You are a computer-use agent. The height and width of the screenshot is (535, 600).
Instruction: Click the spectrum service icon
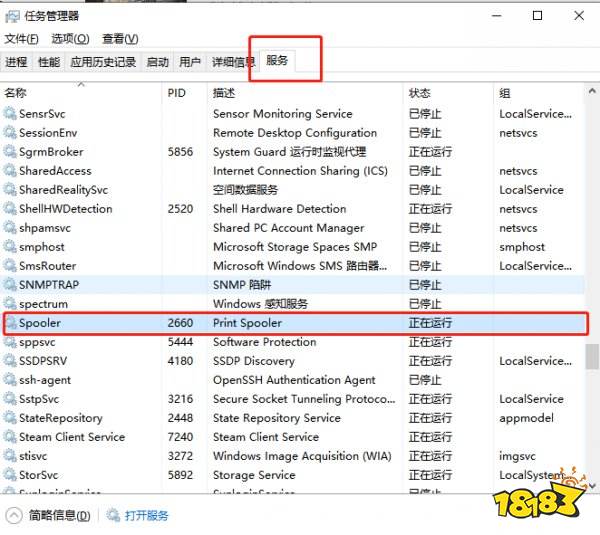[10, 303]
